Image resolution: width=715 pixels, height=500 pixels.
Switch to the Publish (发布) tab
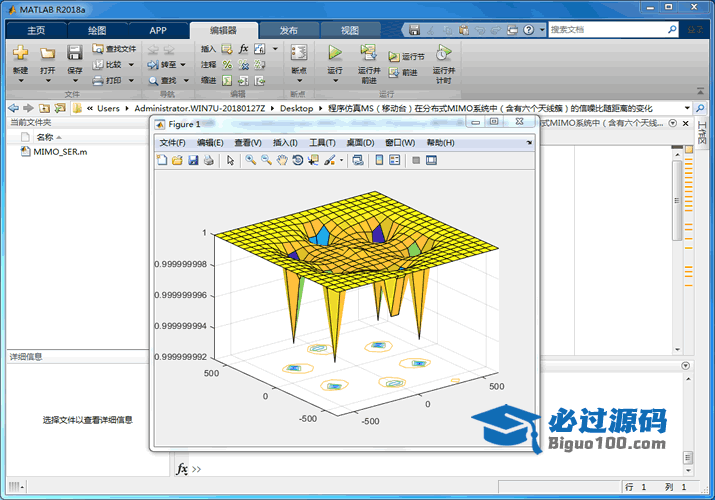[288, 31]
